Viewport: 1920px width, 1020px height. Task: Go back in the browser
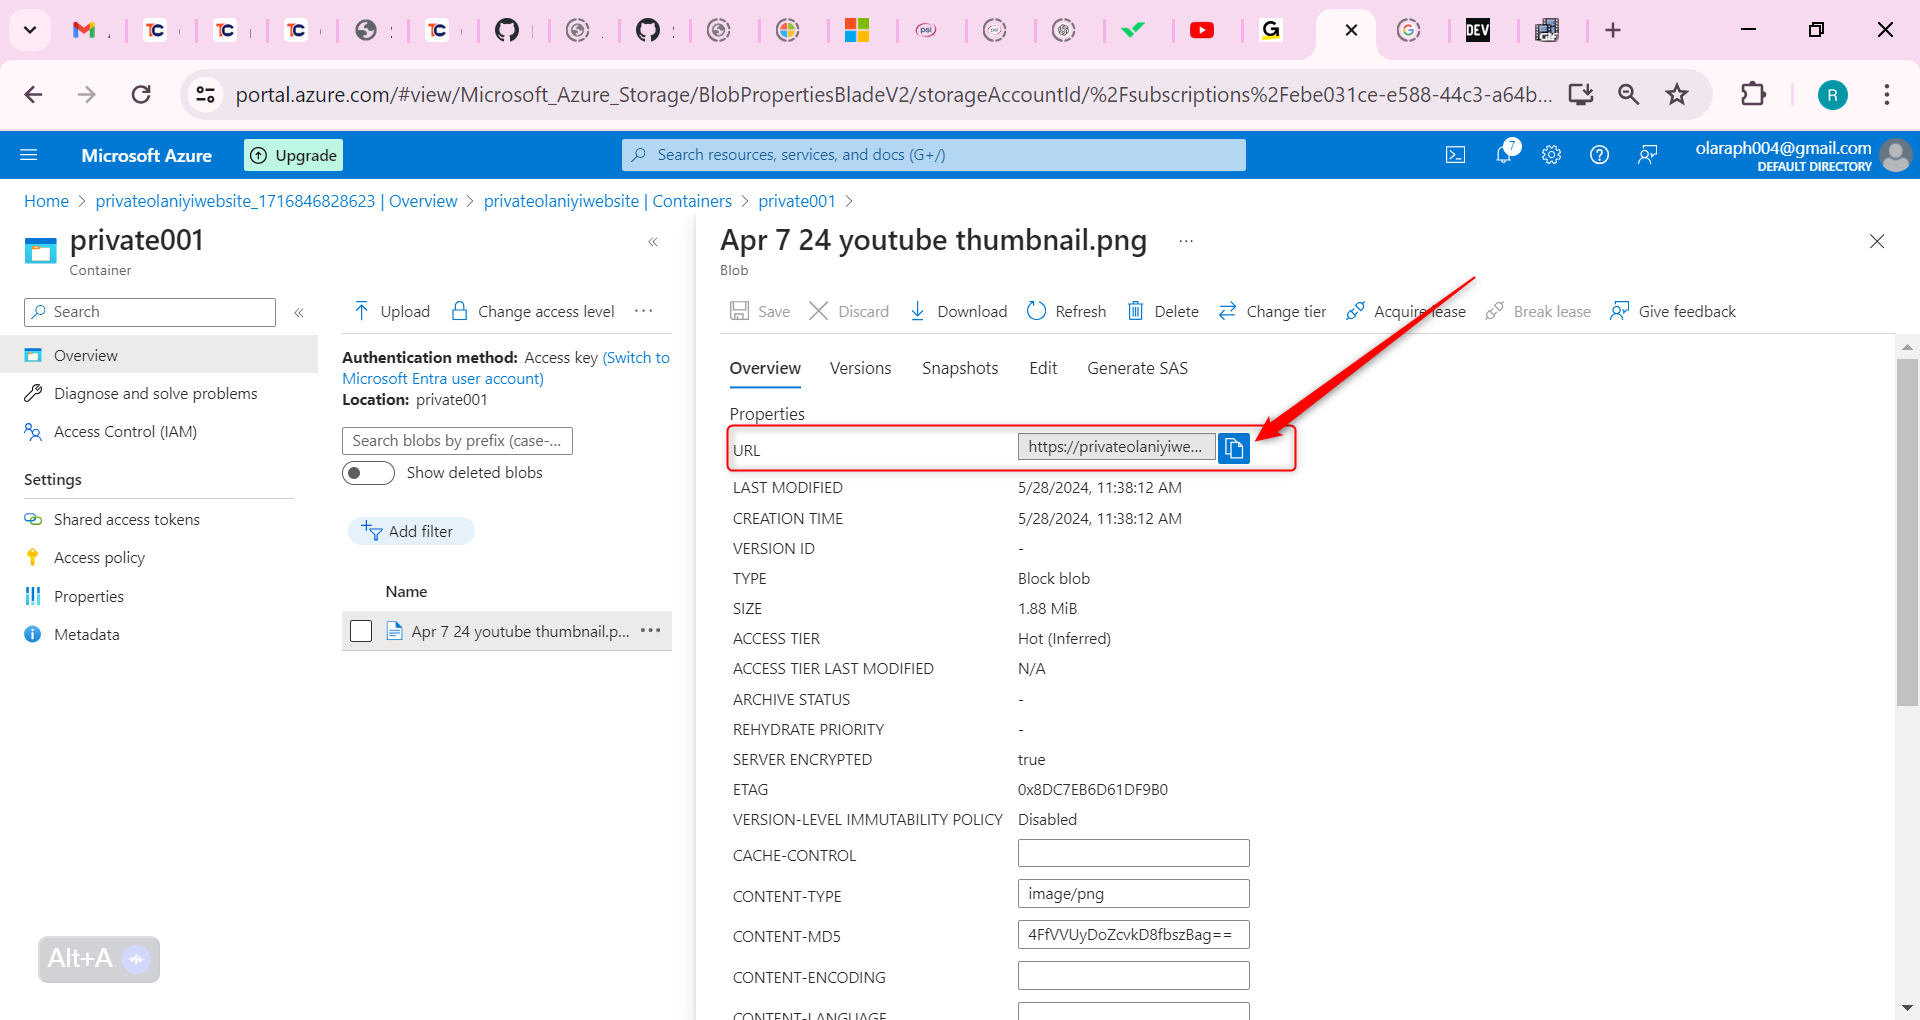point(33,94)
